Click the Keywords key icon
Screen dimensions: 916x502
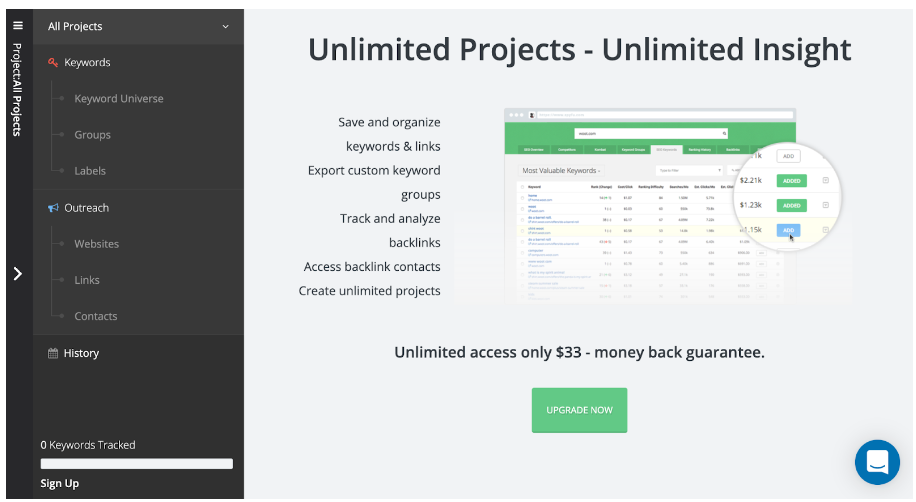(x=54, y=63)
